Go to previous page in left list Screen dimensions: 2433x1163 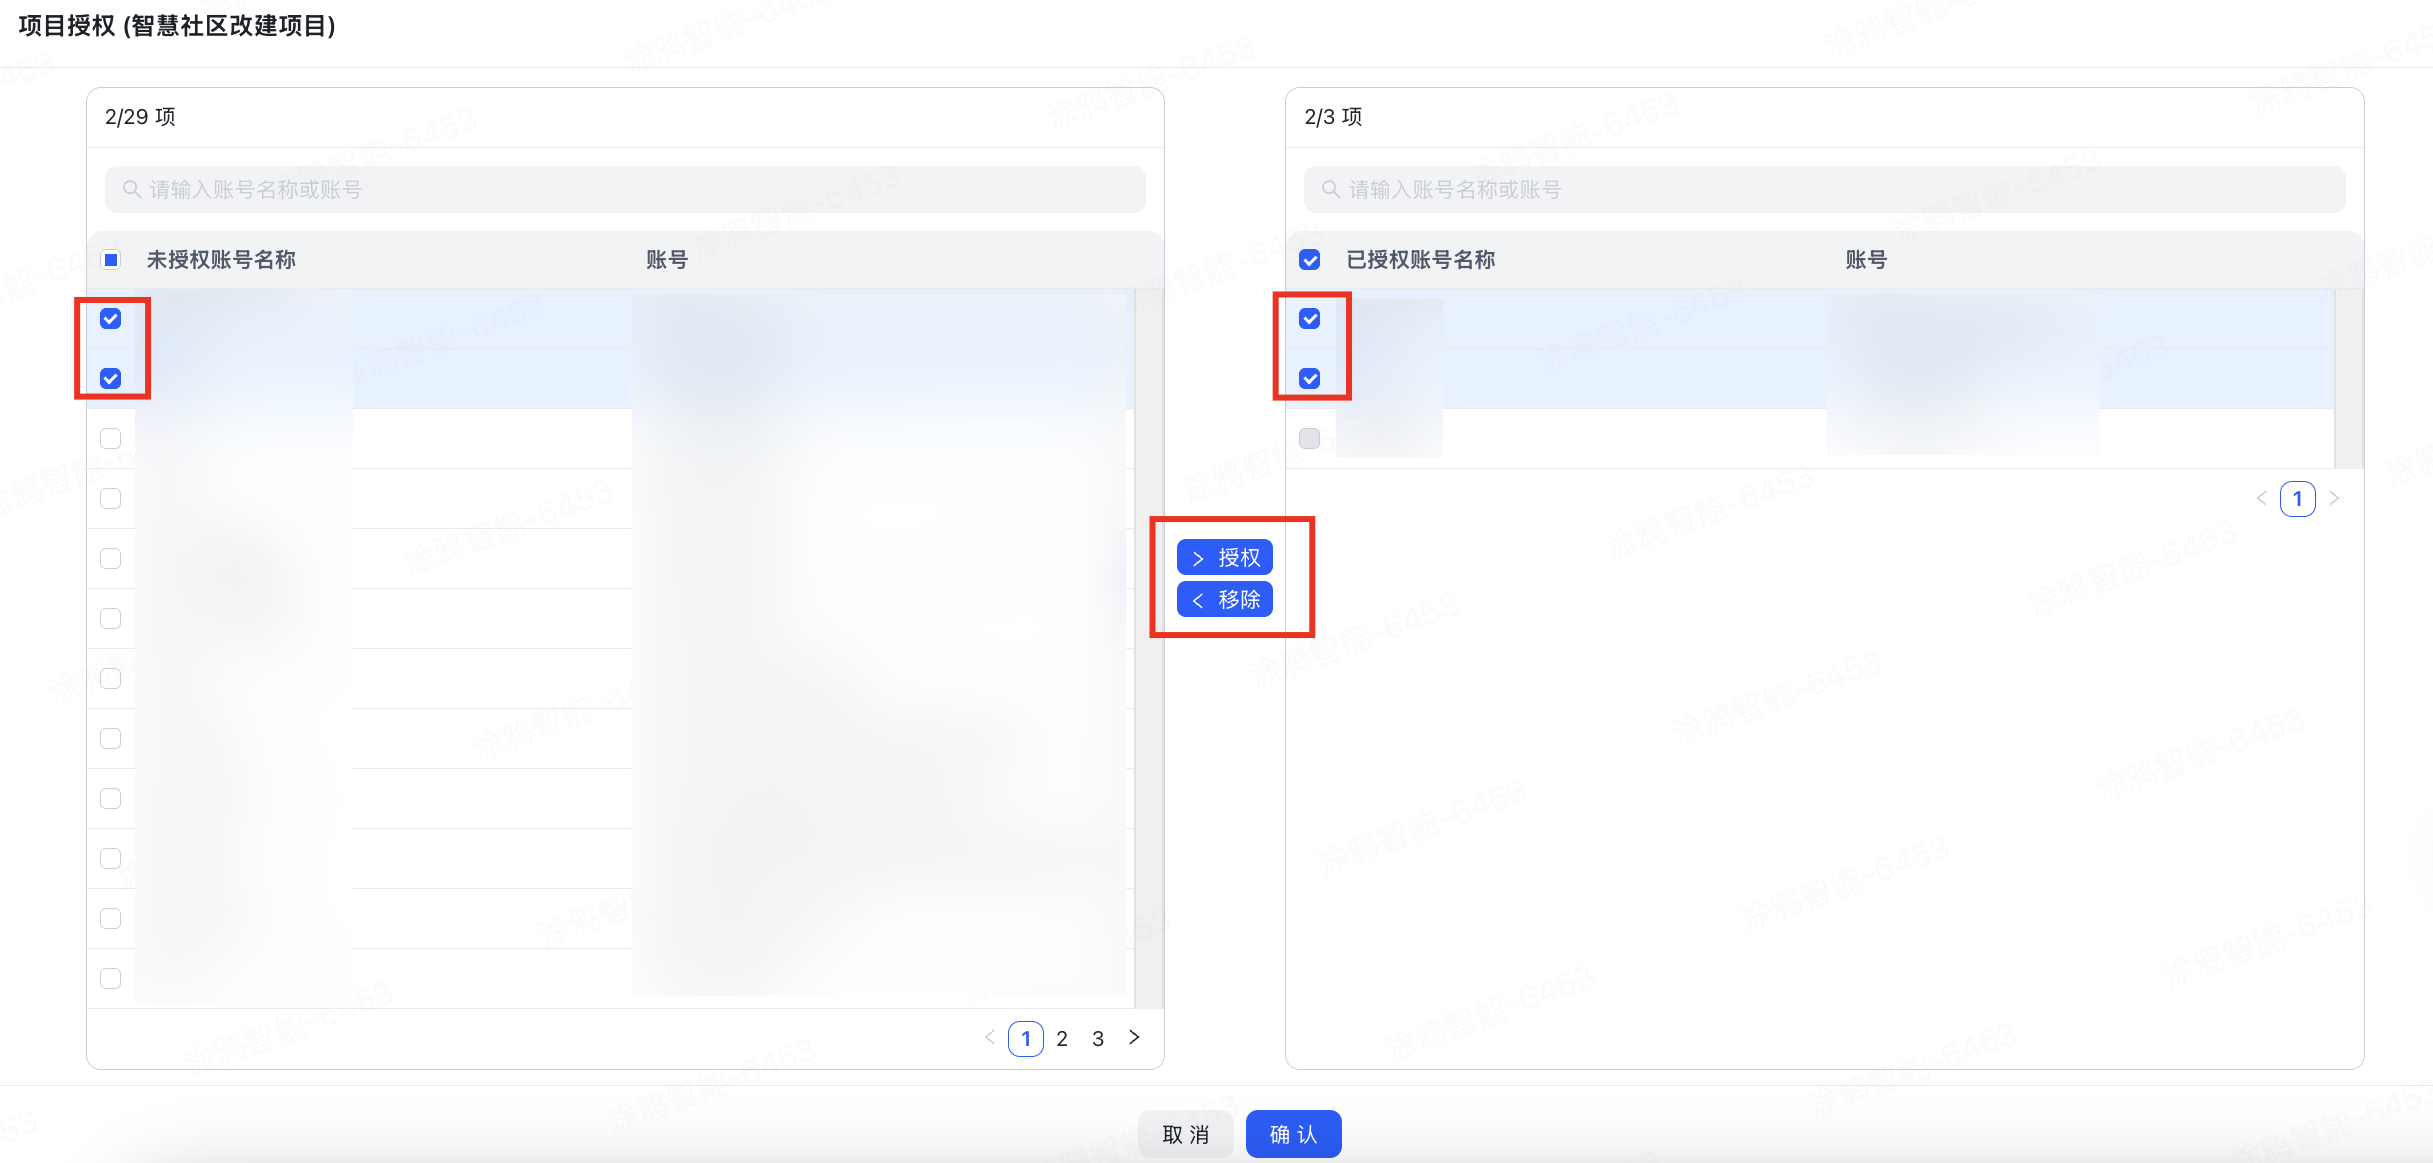pos(989,1038)
